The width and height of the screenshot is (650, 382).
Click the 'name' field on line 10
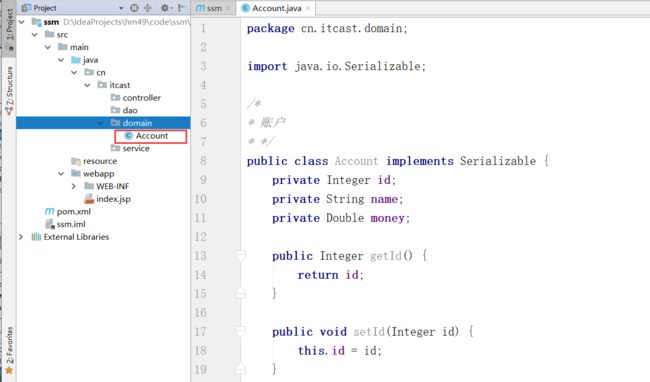coord(384,199)
